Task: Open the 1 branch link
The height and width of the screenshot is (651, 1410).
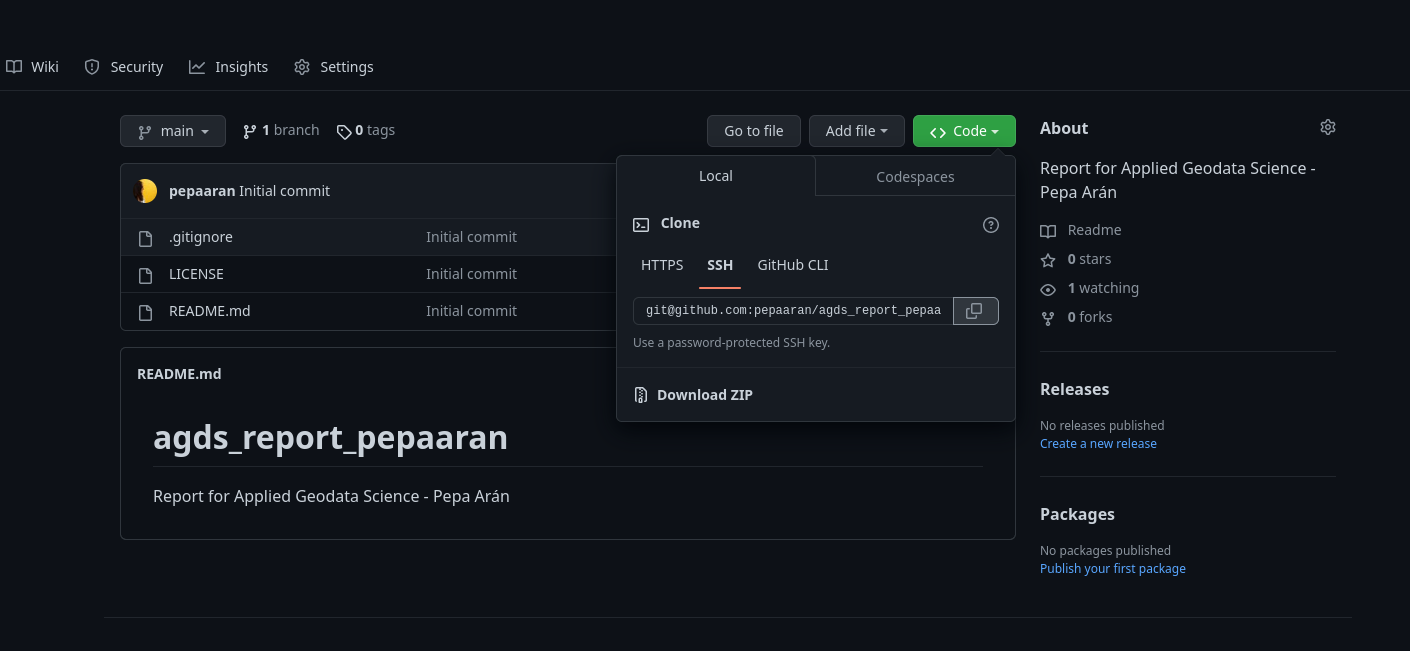Action: pyautogui.click(x=281, y=131)
